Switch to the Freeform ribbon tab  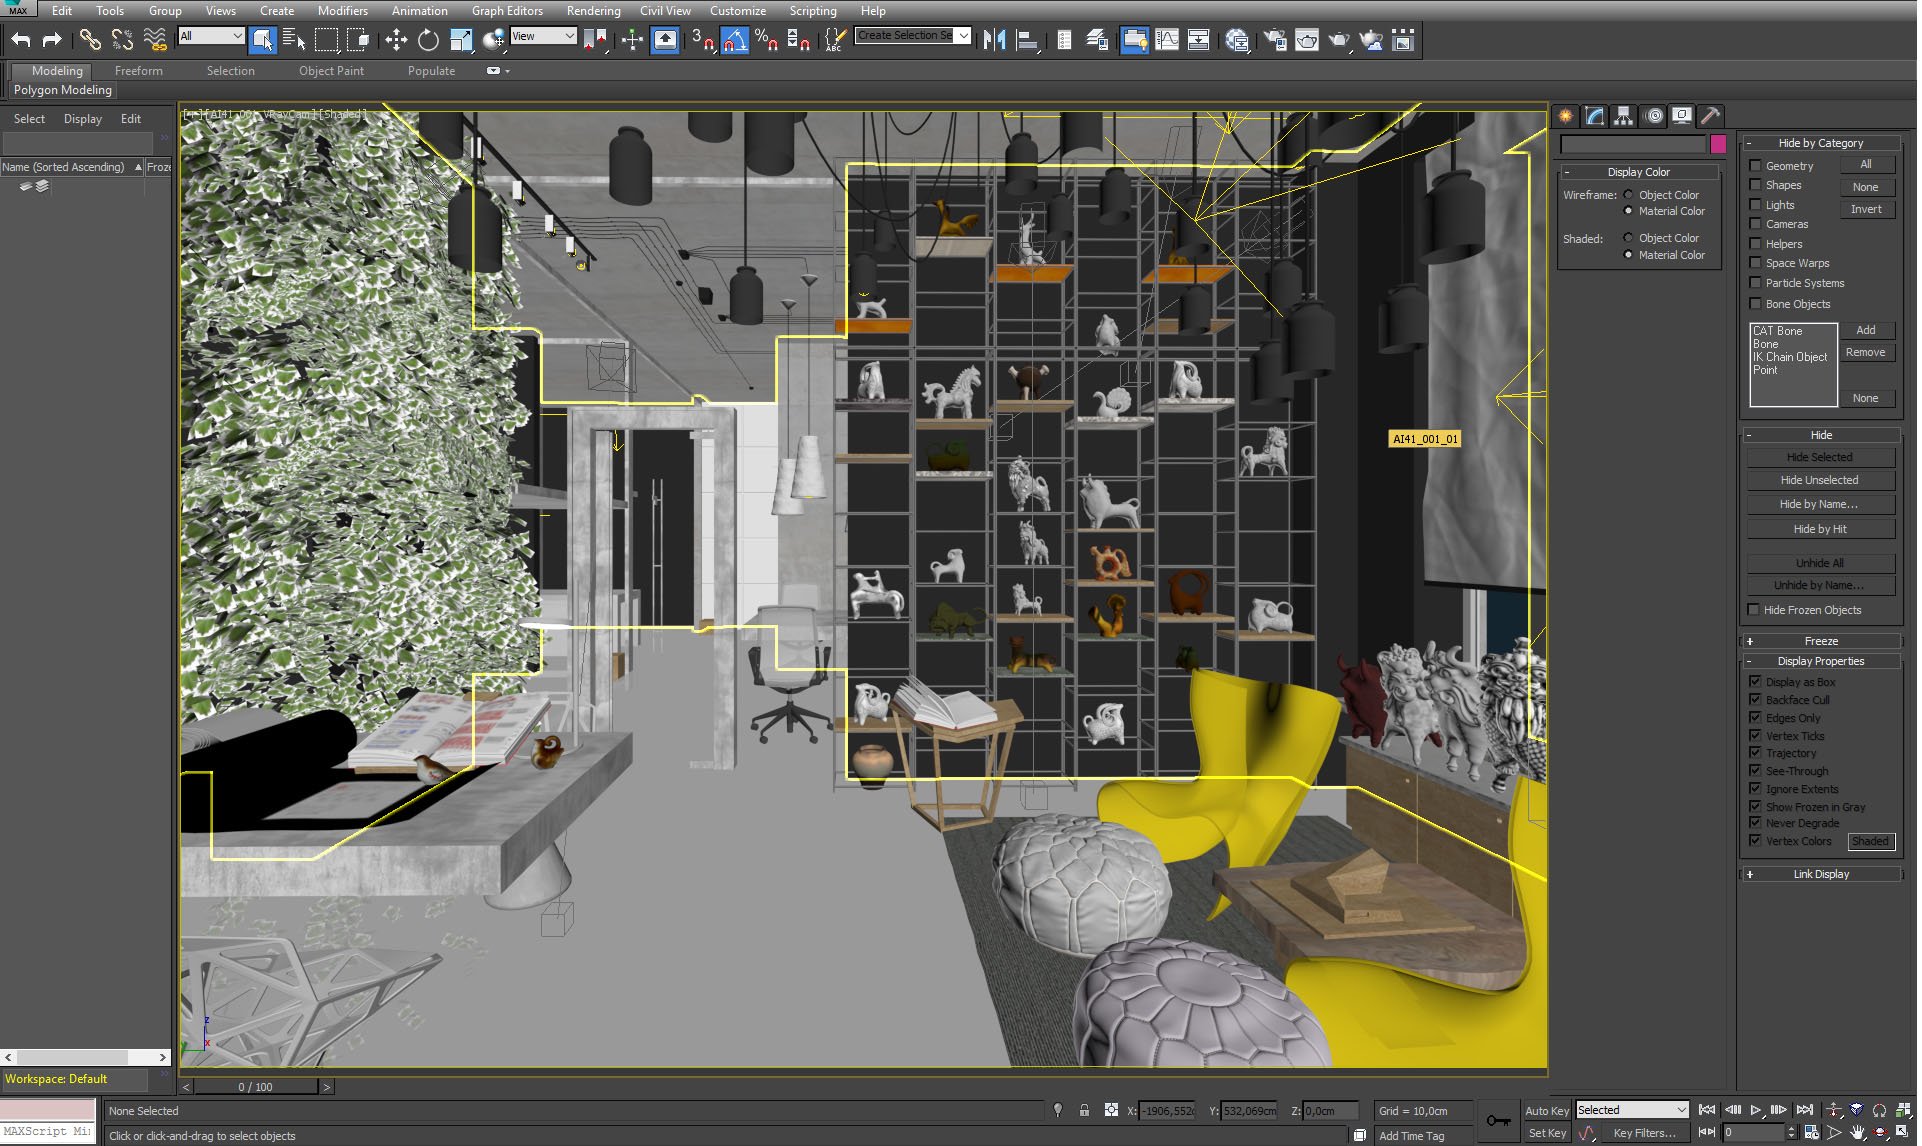click(x=138, y=71)
